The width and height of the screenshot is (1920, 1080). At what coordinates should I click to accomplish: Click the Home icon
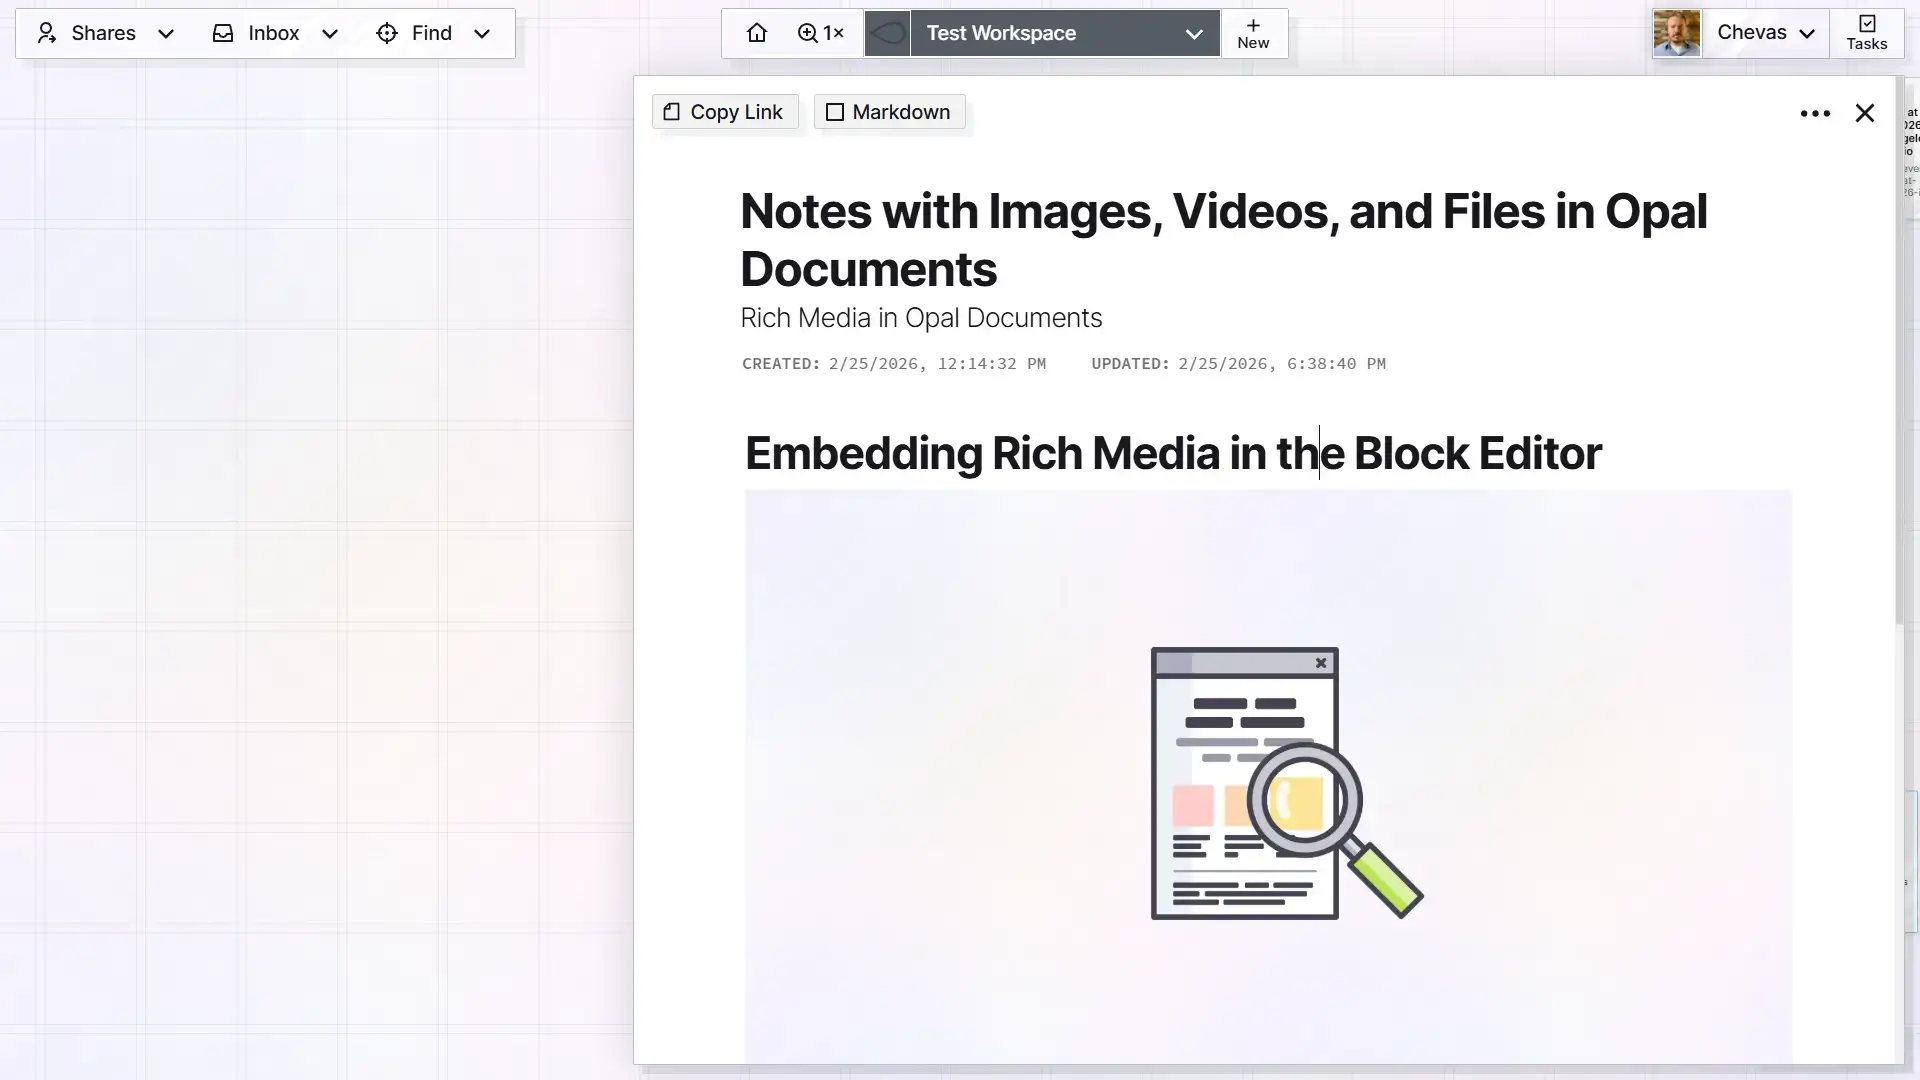coord(757,32)
